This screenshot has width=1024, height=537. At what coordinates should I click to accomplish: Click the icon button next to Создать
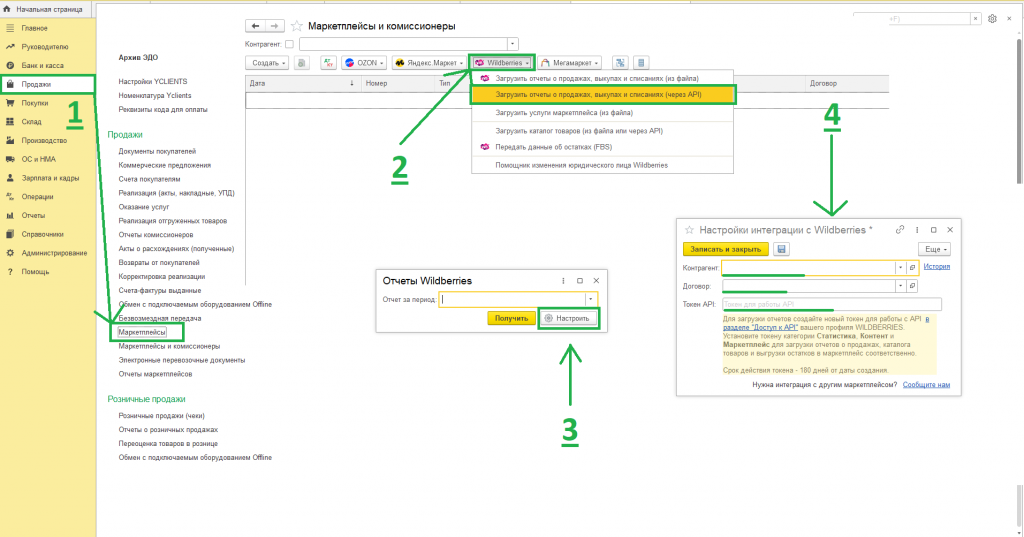coord(301,63)
